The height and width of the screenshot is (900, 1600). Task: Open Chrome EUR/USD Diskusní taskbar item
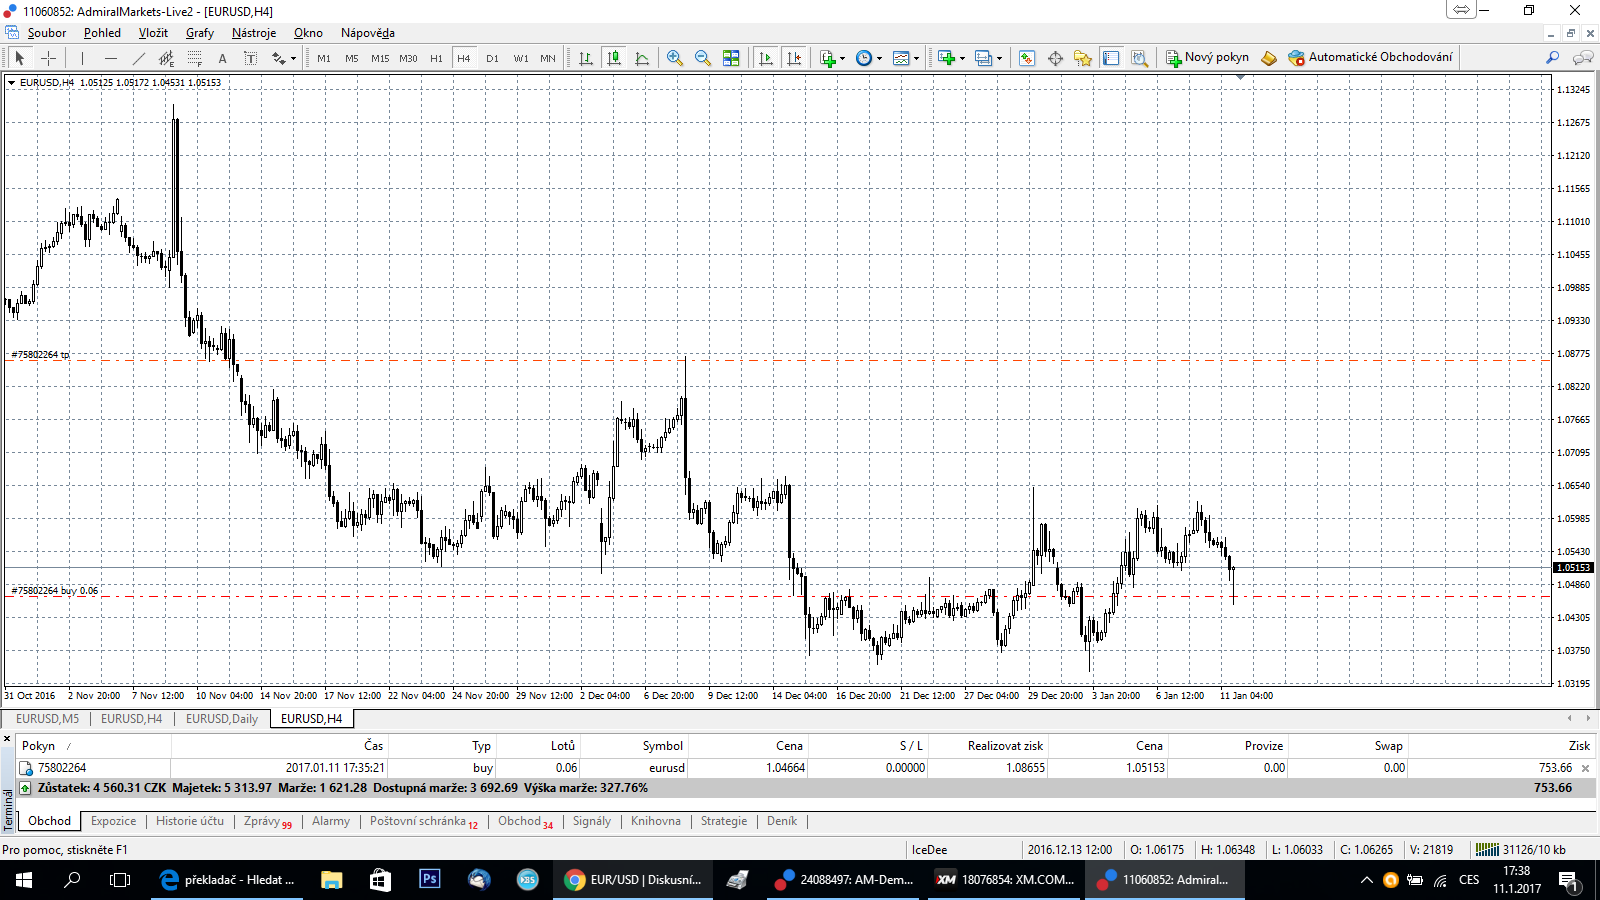[x=632, y=880]
